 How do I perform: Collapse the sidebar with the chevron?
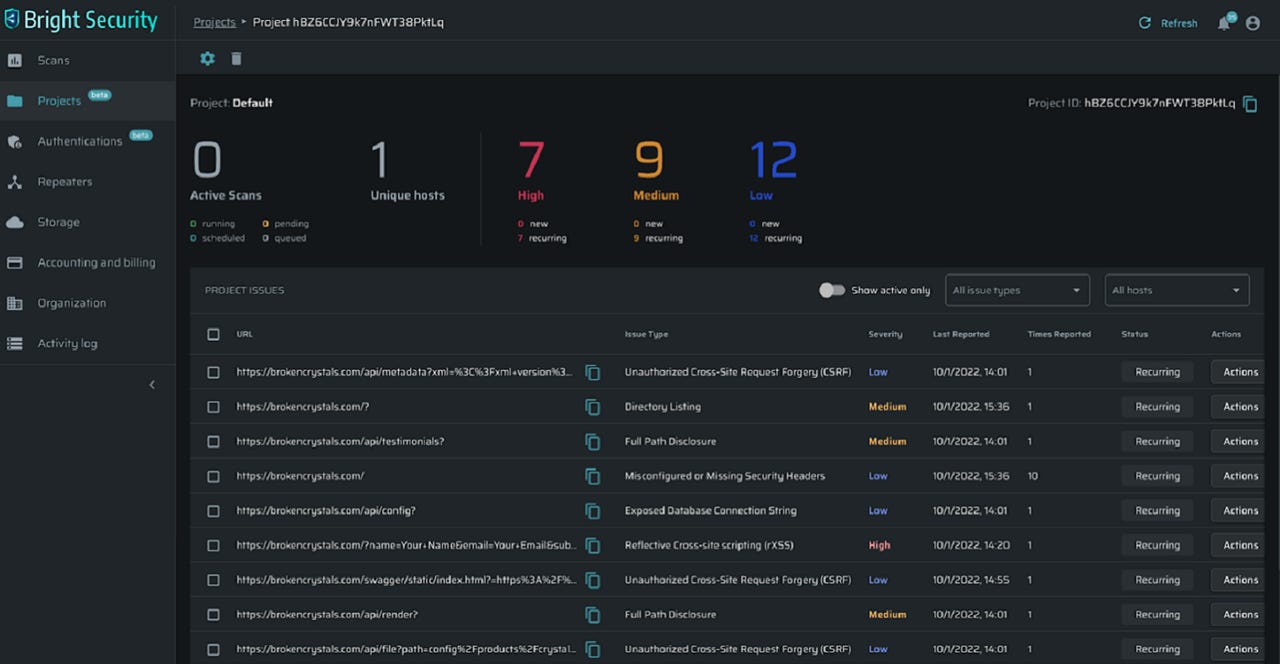(x=152, y=384)
